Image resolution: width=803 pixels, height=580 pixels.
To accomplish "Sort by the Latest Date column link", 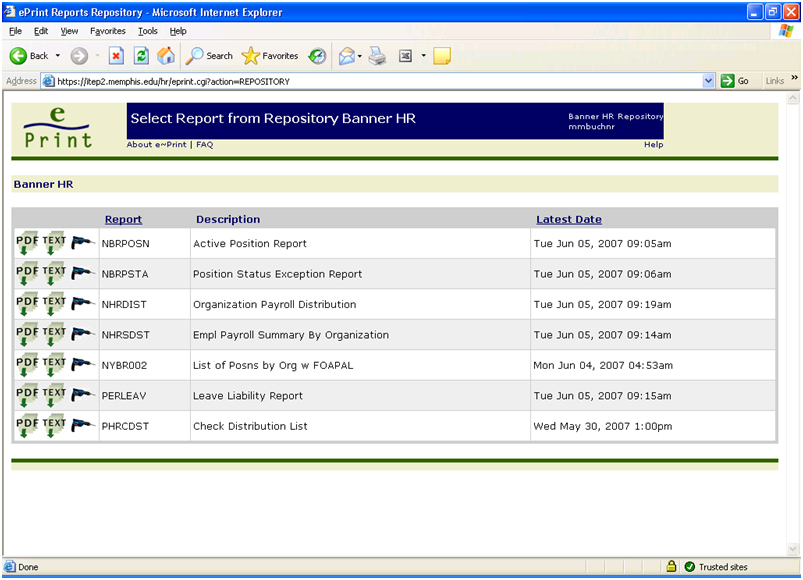I will click(x=568, y=219).
